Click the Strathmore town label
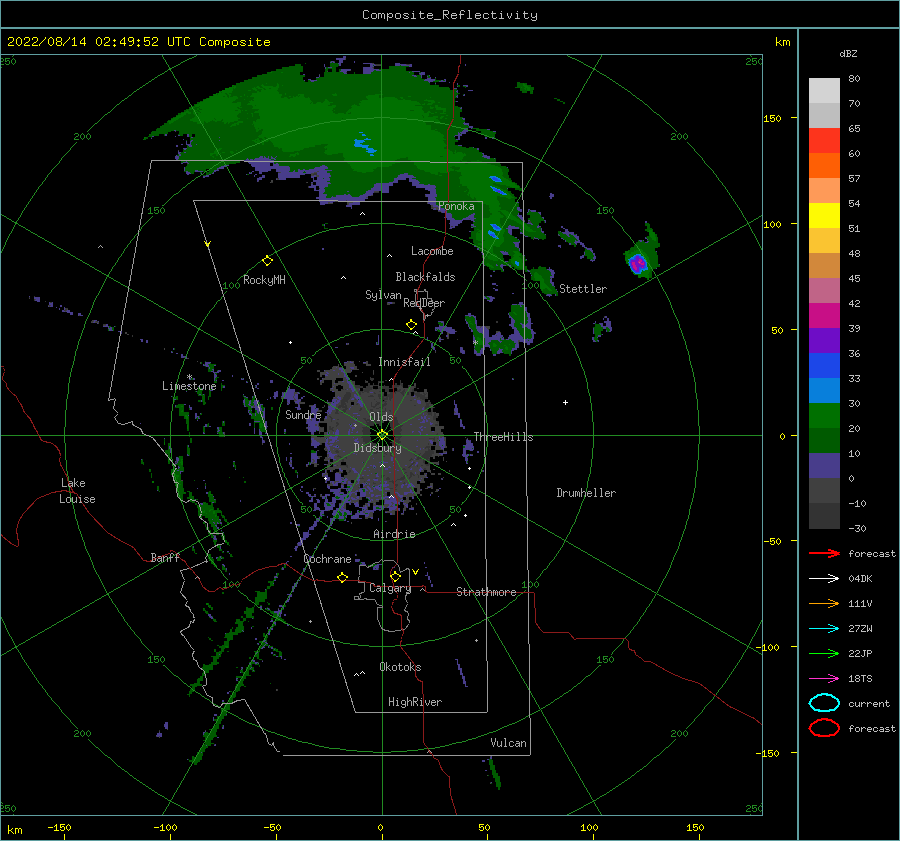The height and width of the screenshot is (841, 900). point(486,592)
